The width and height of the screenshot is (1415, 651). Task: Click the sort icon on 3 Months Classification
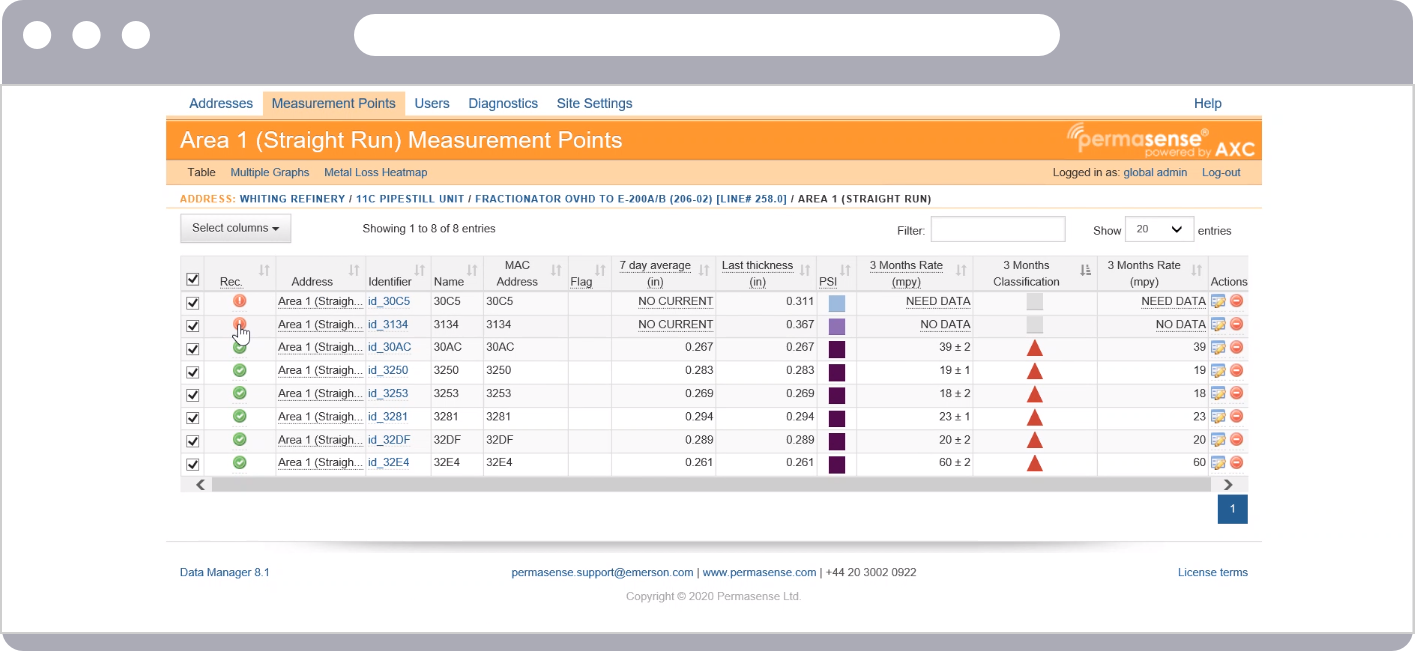(1085, 270)
